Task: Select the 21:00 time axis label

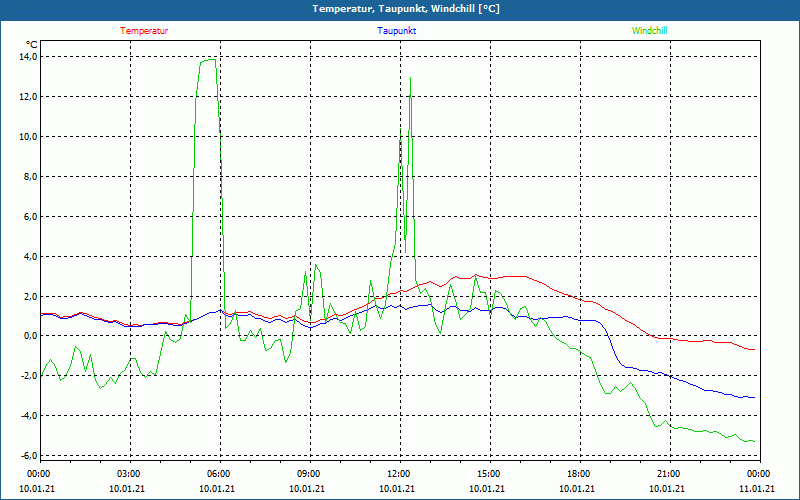Action: point(668,474)
